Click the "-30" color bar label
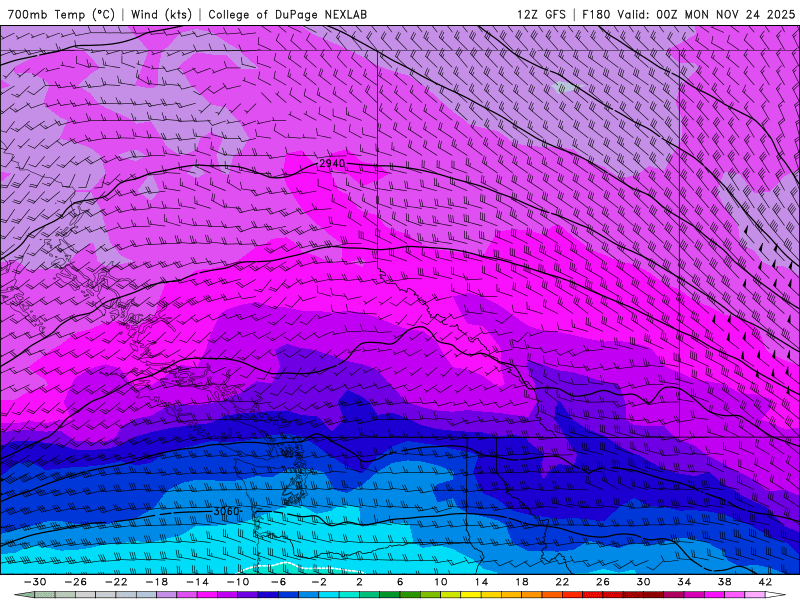The image size is (800, 600). [35, 582]
